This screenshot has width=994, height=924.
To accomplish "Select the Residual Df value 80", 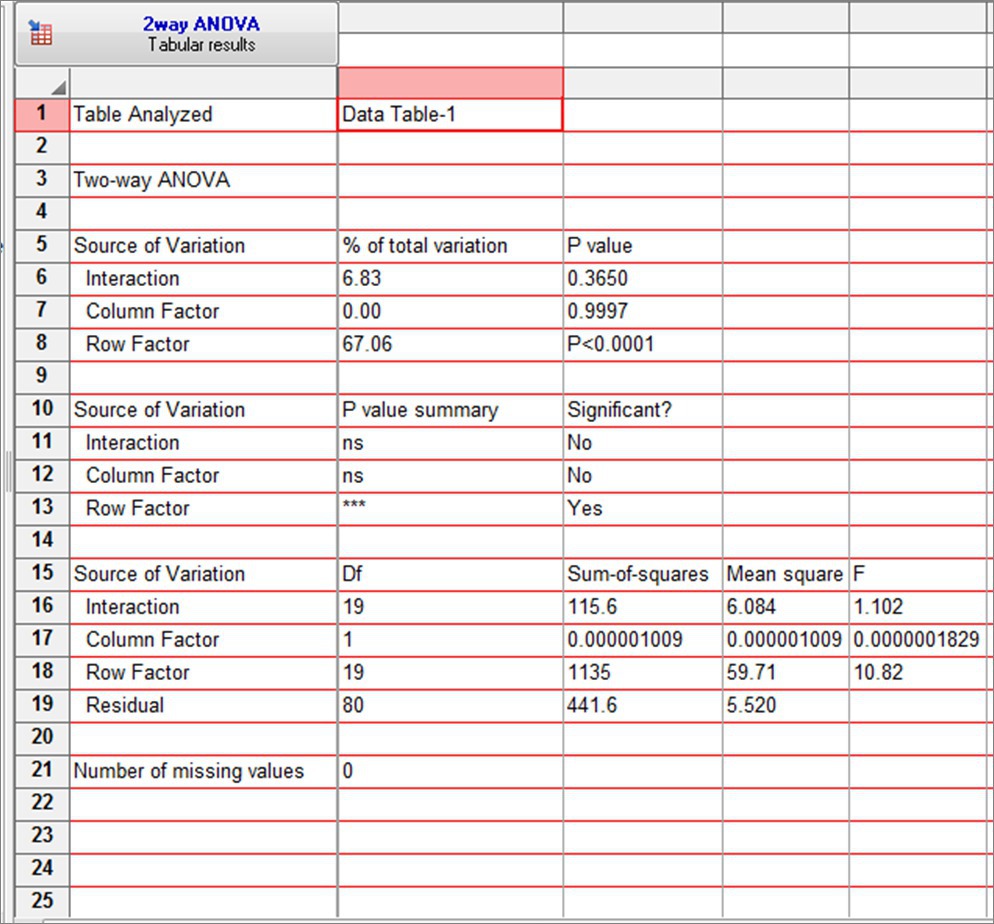I will click(450, 705).
